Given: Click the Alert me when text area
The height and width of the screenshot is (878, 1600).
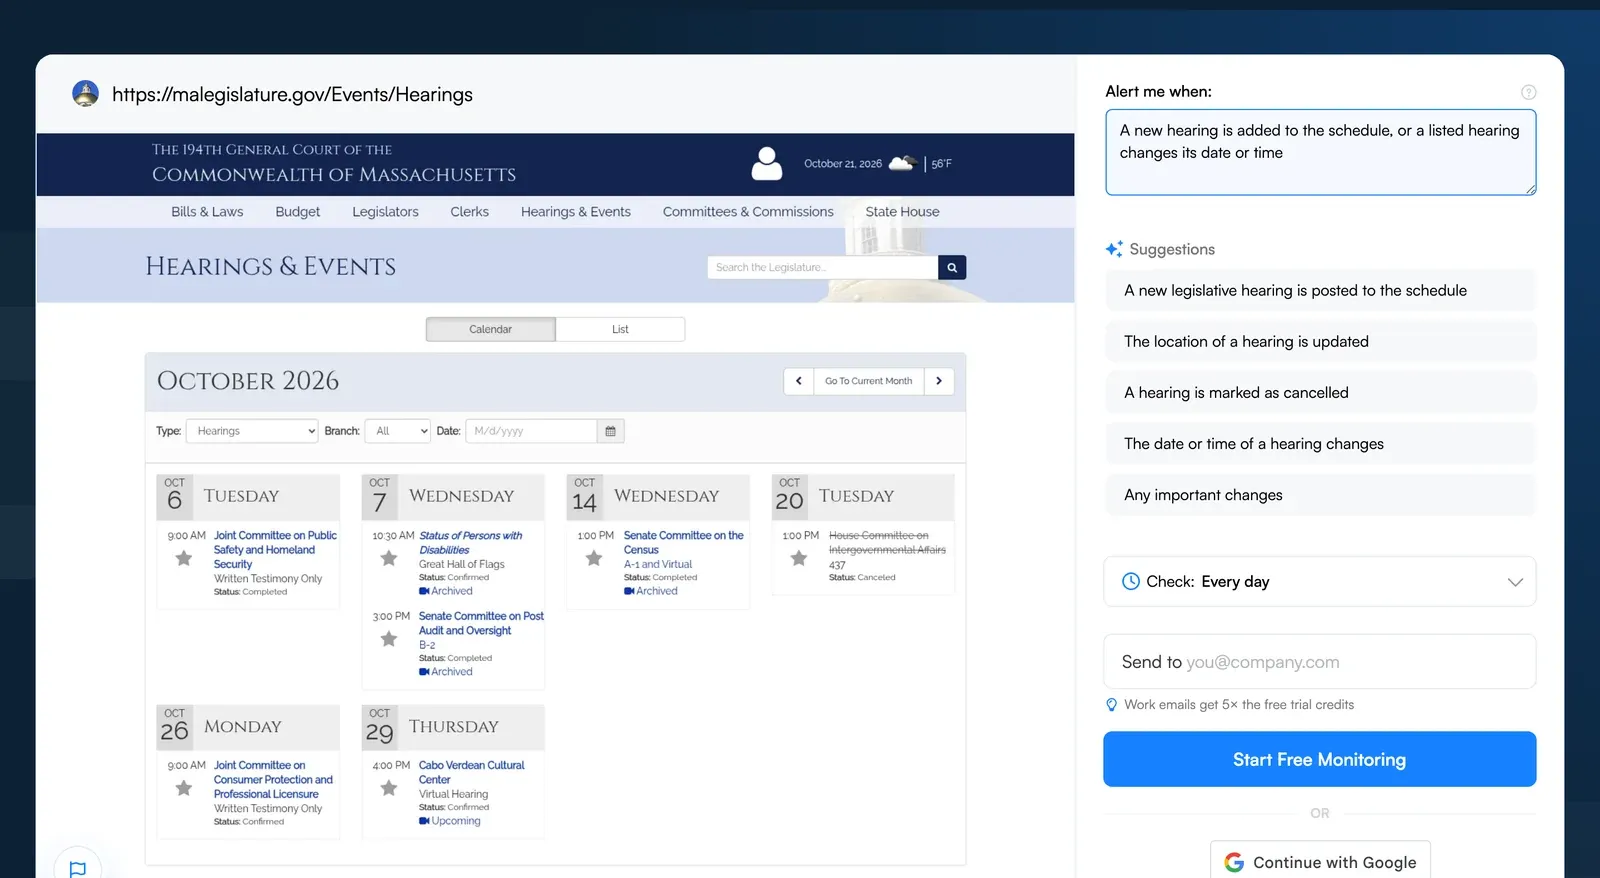Looking at the screenshot, I should [1320, 152].
